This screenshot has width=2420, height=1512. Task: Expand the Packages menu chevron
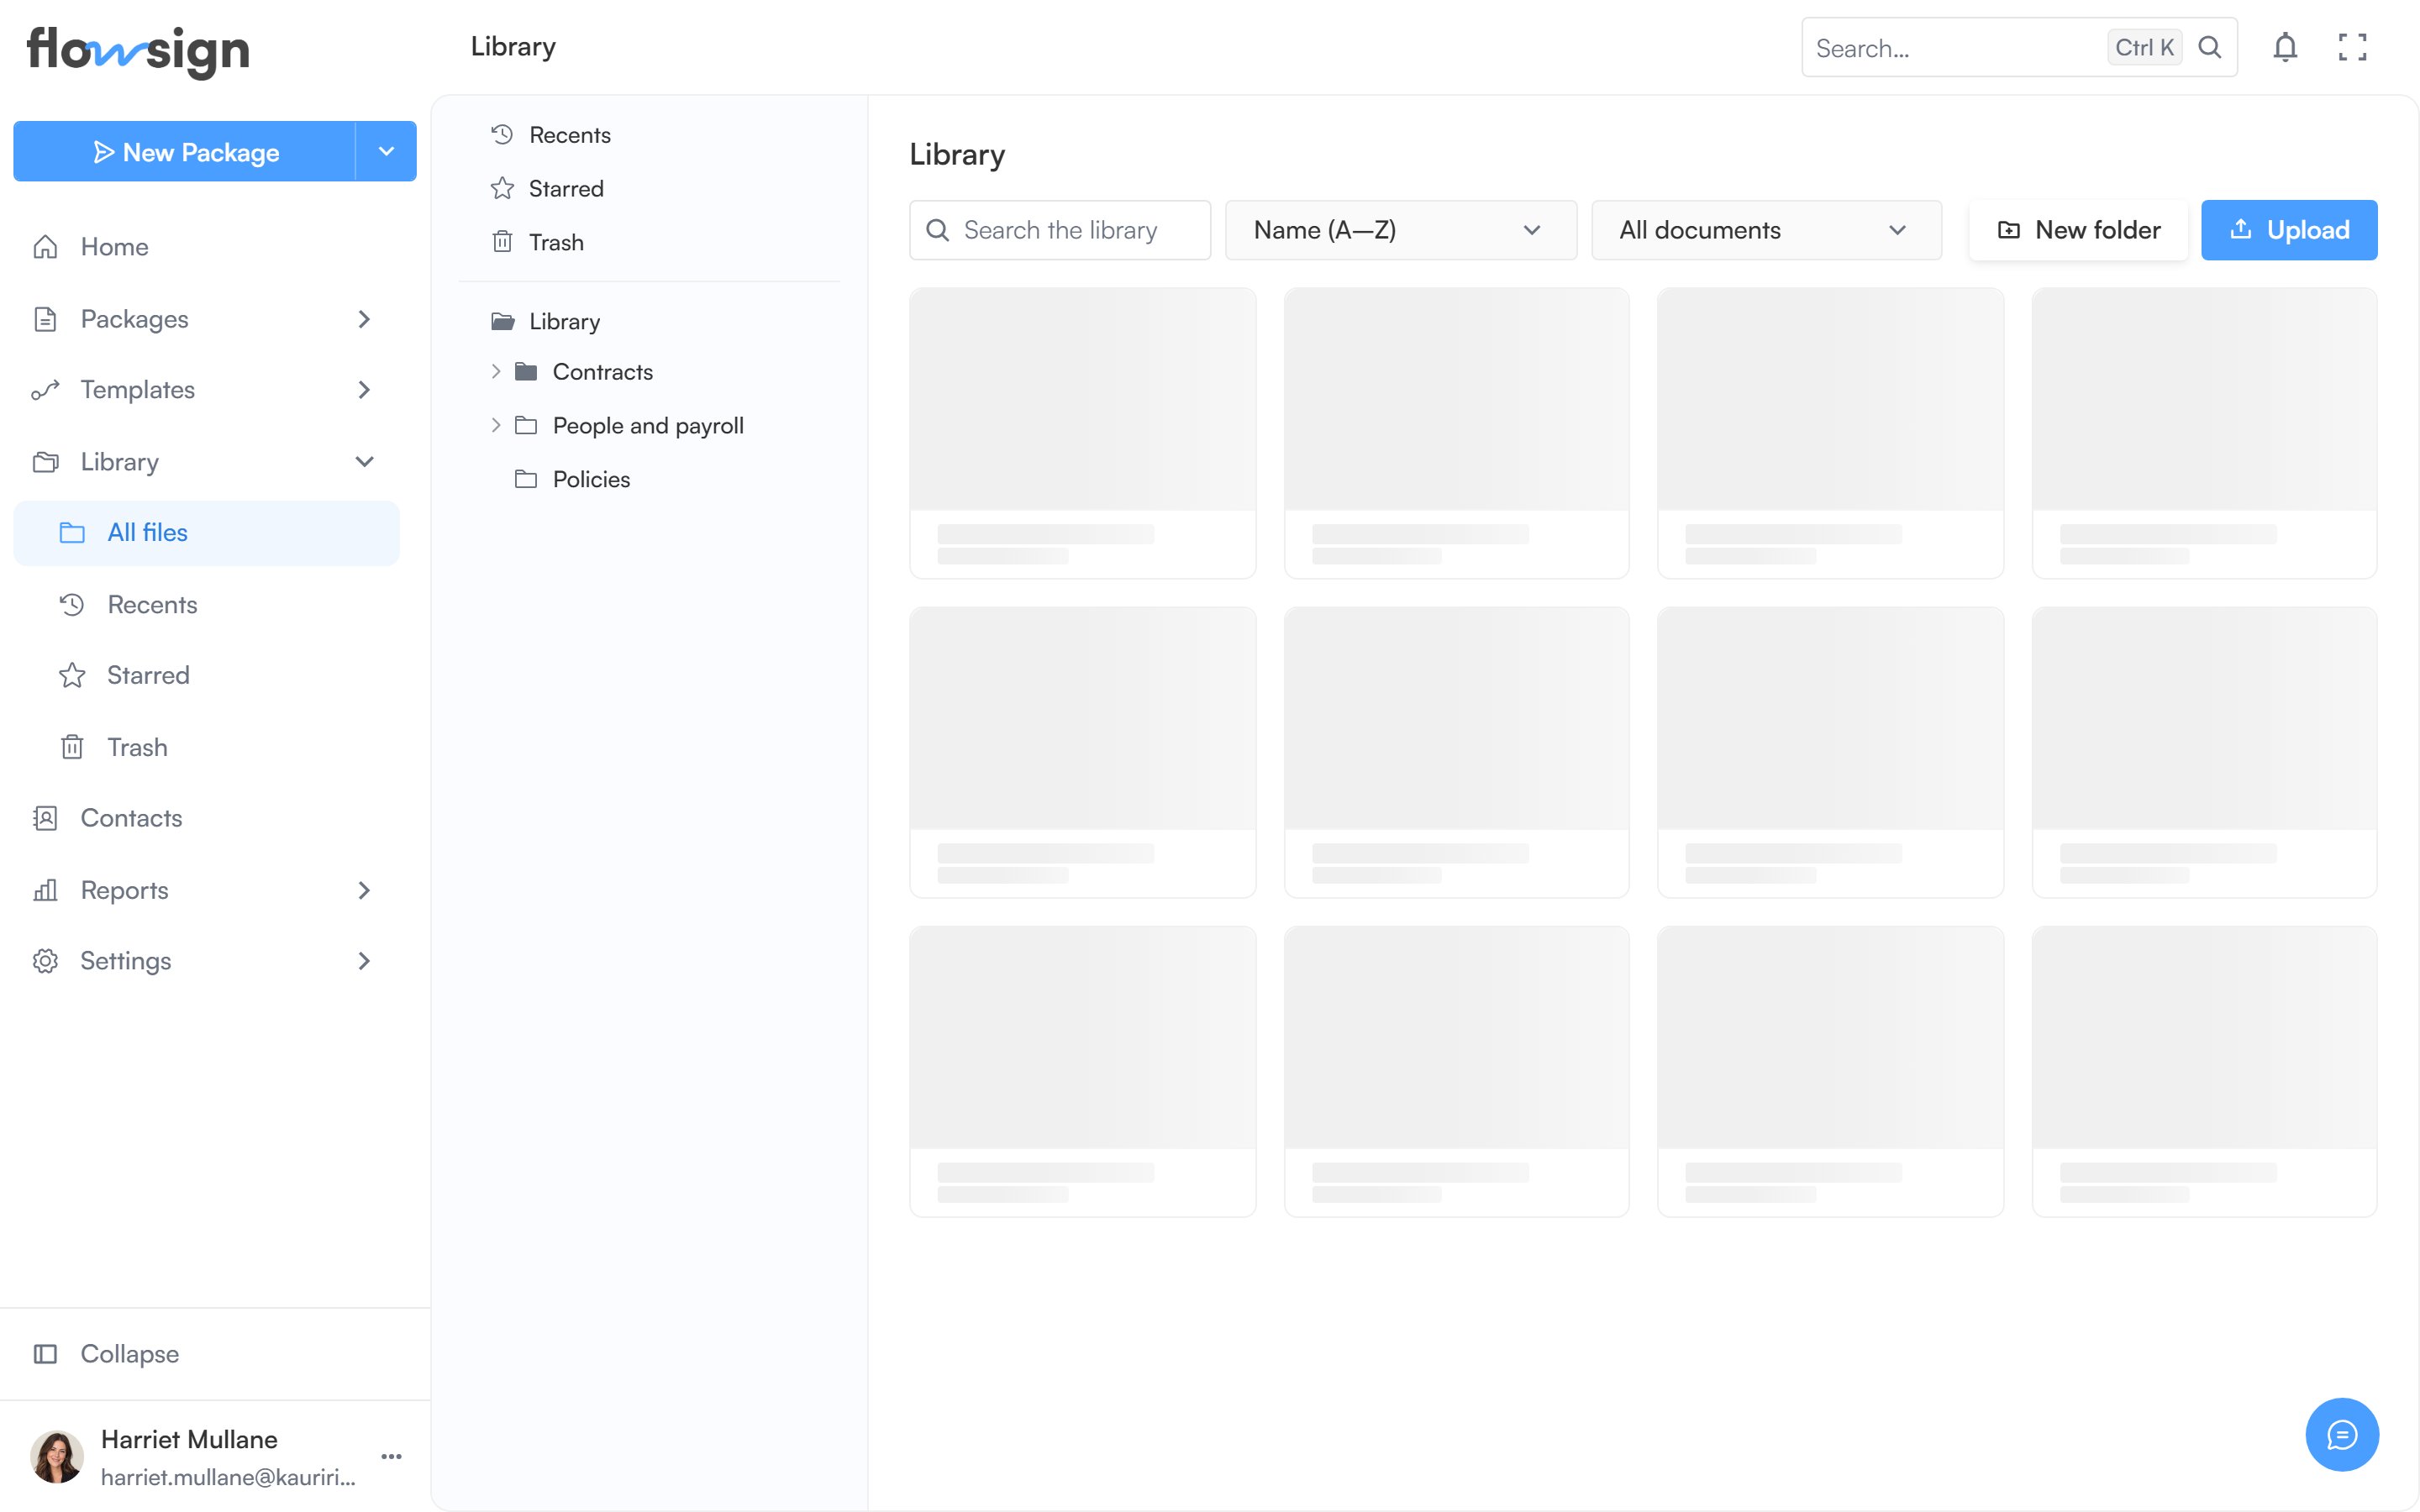(364, 319)
